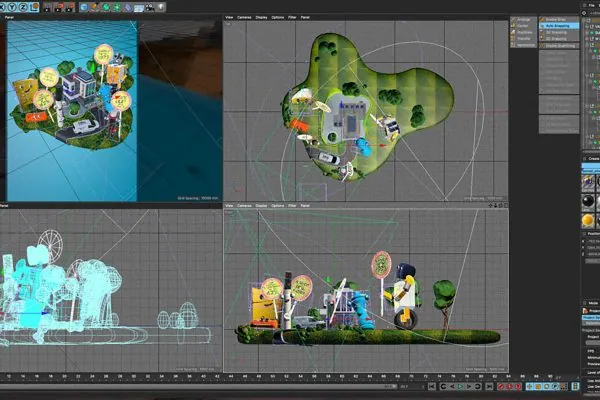Open Options menu in top viewport
This screenshot has height=400, width=600.
click(x=277, y=17)
